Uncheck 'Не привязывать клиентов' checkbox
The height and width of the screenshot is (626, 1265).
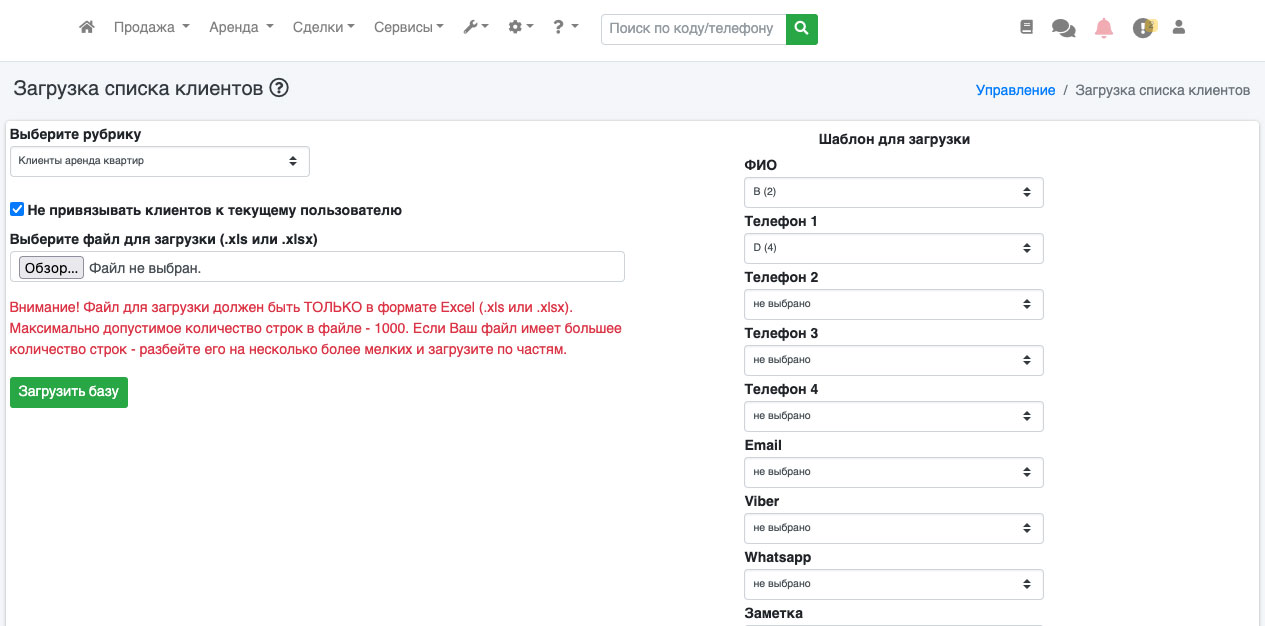click(17, 210)
